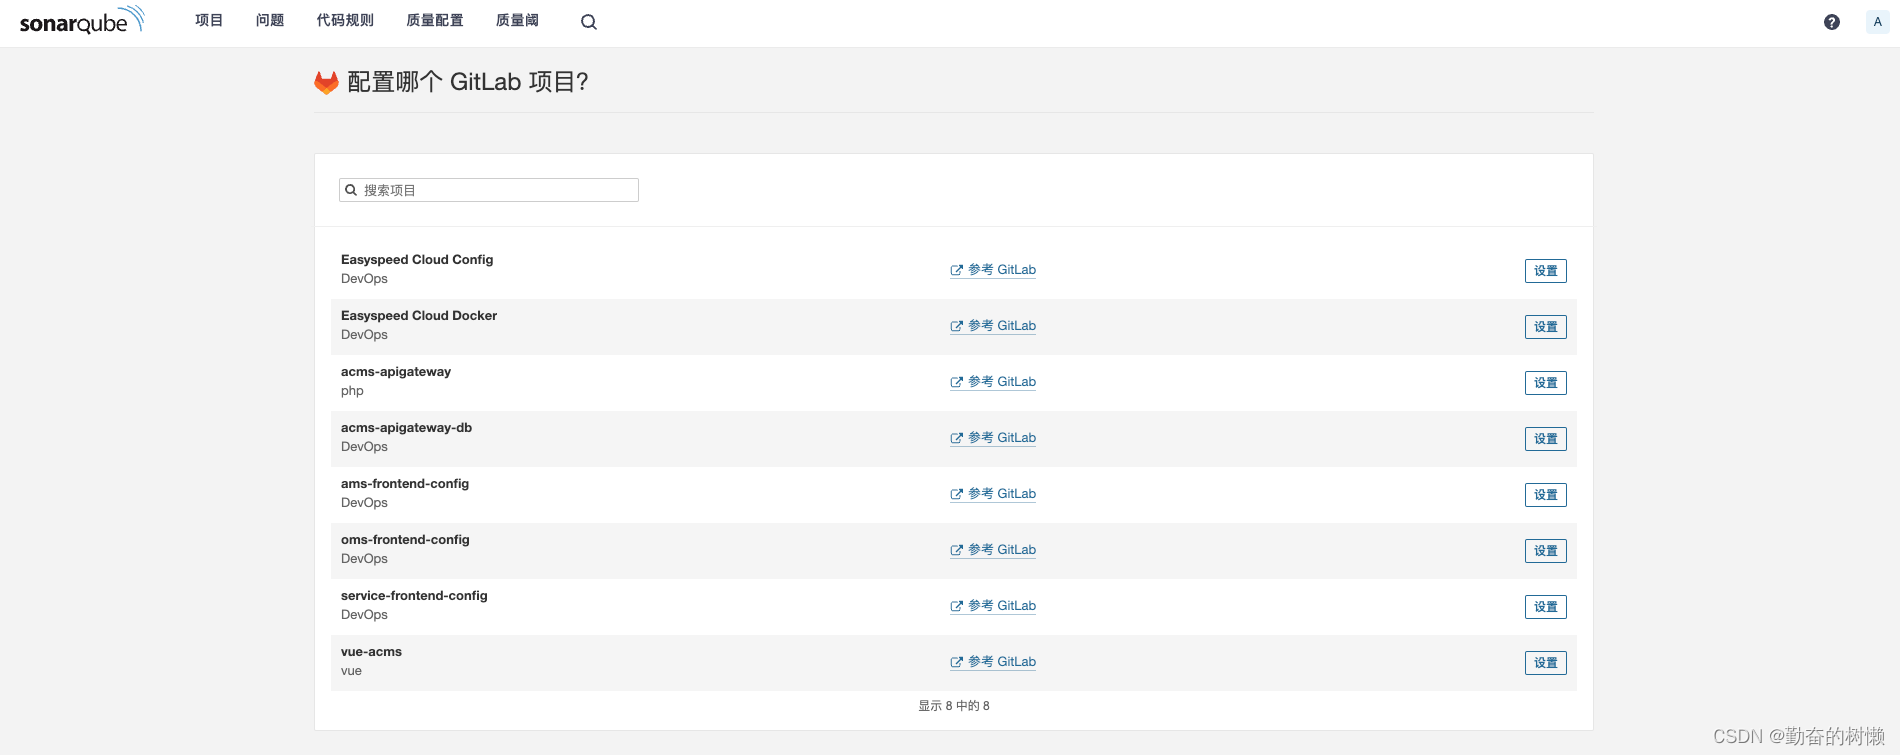Open the 项目 menu item
Screen dimensions: 1900x755
point(209,21)
